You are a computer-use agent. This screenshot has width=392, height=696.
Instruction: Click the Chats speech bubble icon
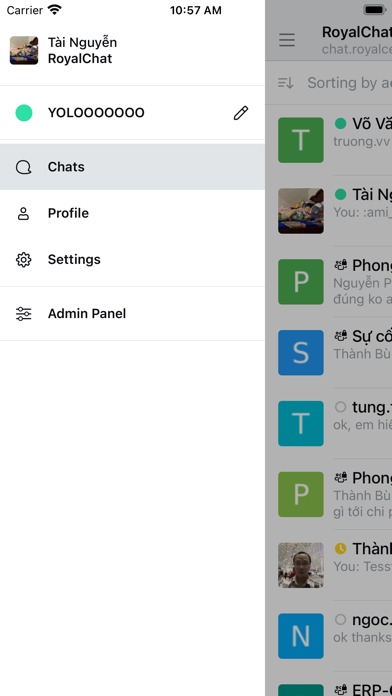[24, 167]
